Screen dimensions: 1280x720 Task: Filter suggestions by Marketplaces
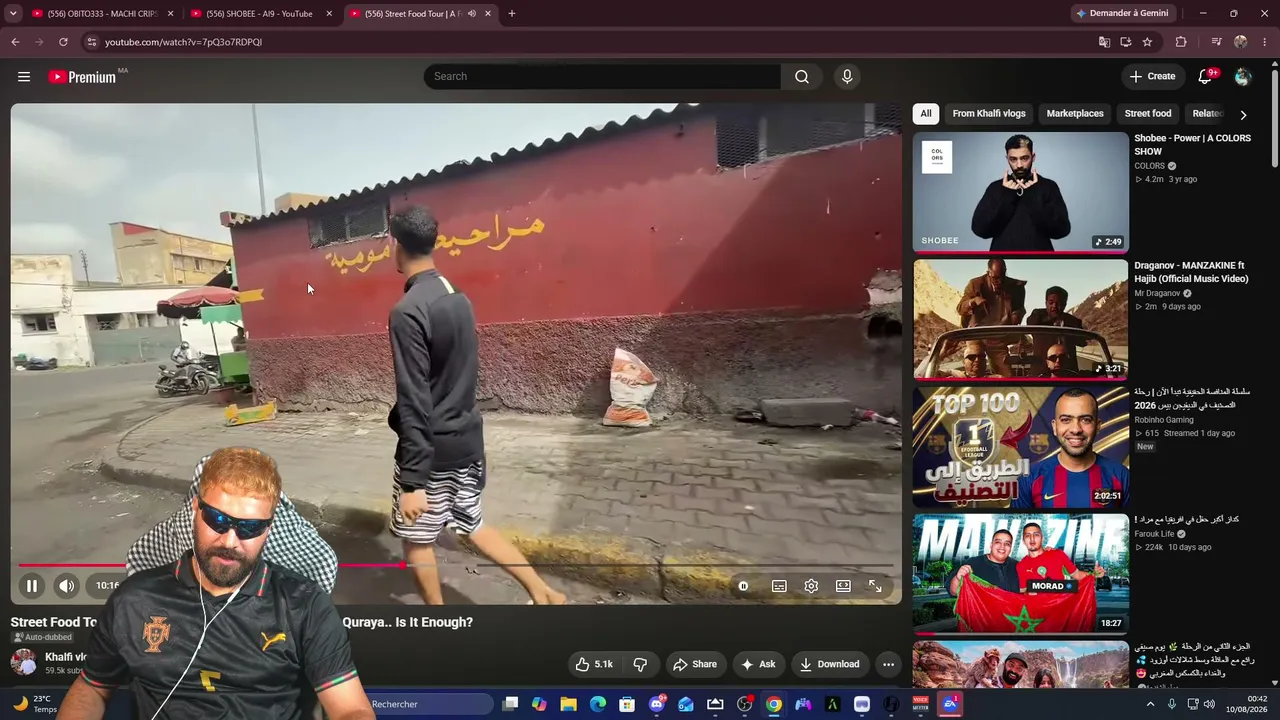point(1075,114)
